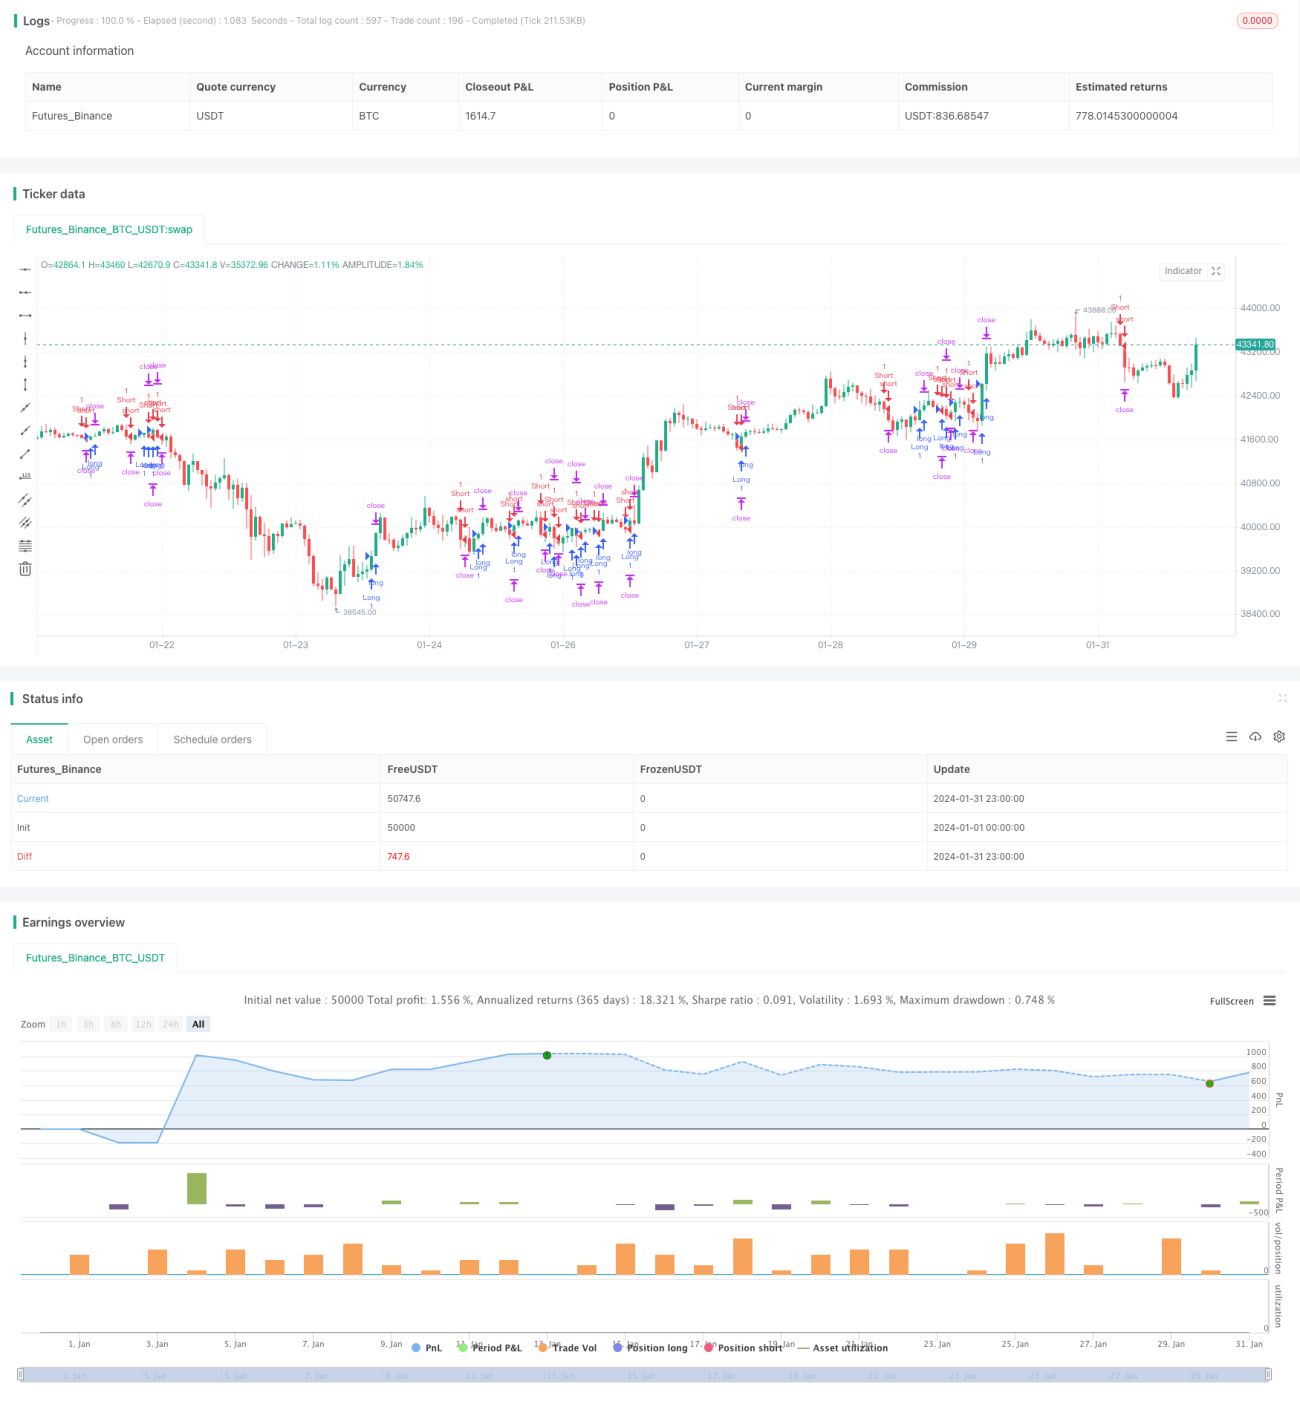The height and width of the screenshot is (1404, 1300).
Task: Open the settings gear in Status info
Action: (x=1279, y=737)
